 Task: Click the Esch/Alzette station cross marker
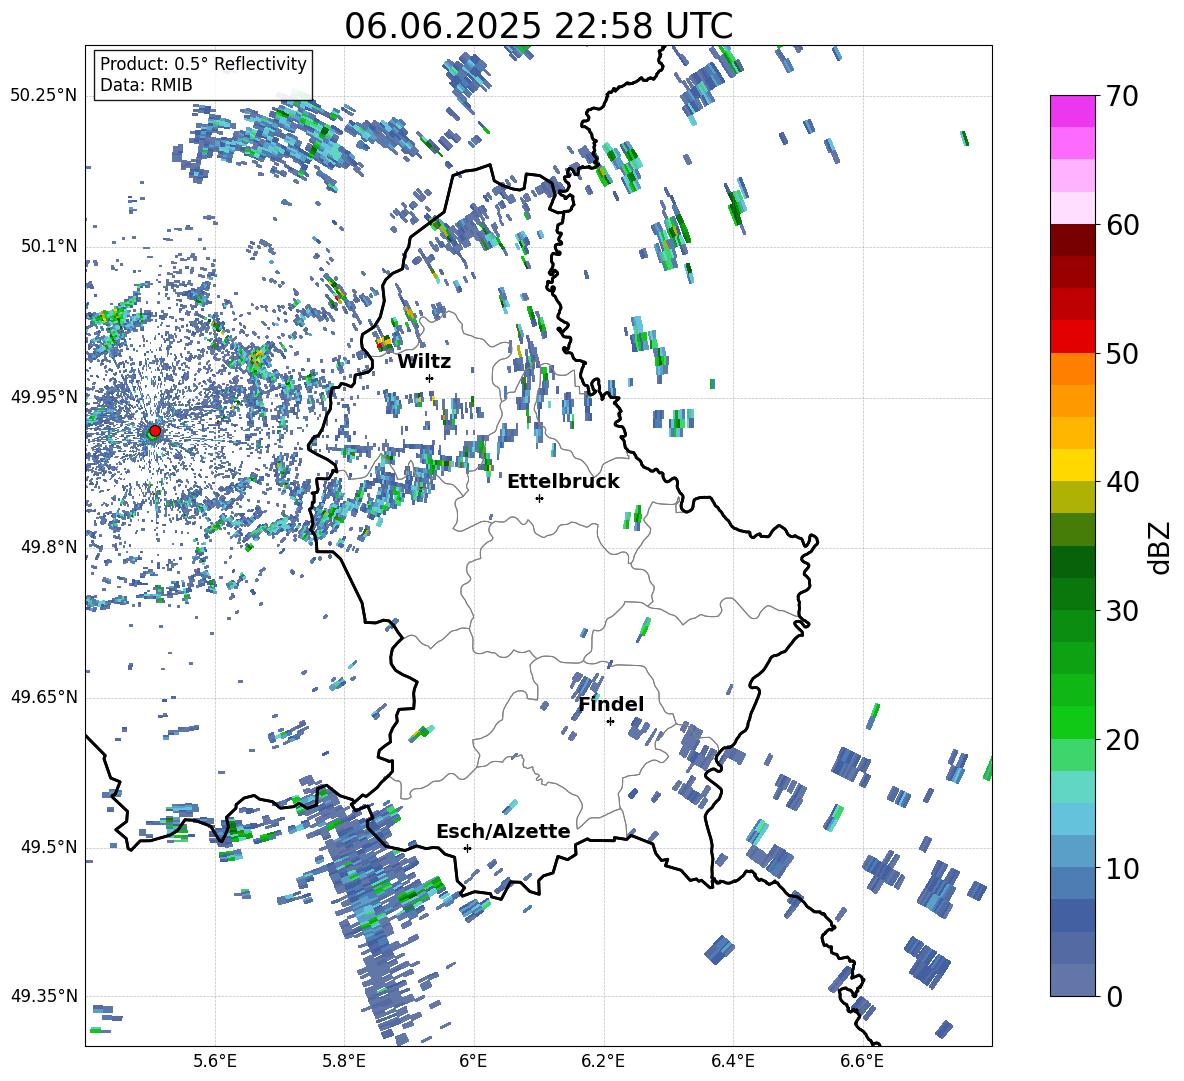pyautogui.click(x=467, y=848)
